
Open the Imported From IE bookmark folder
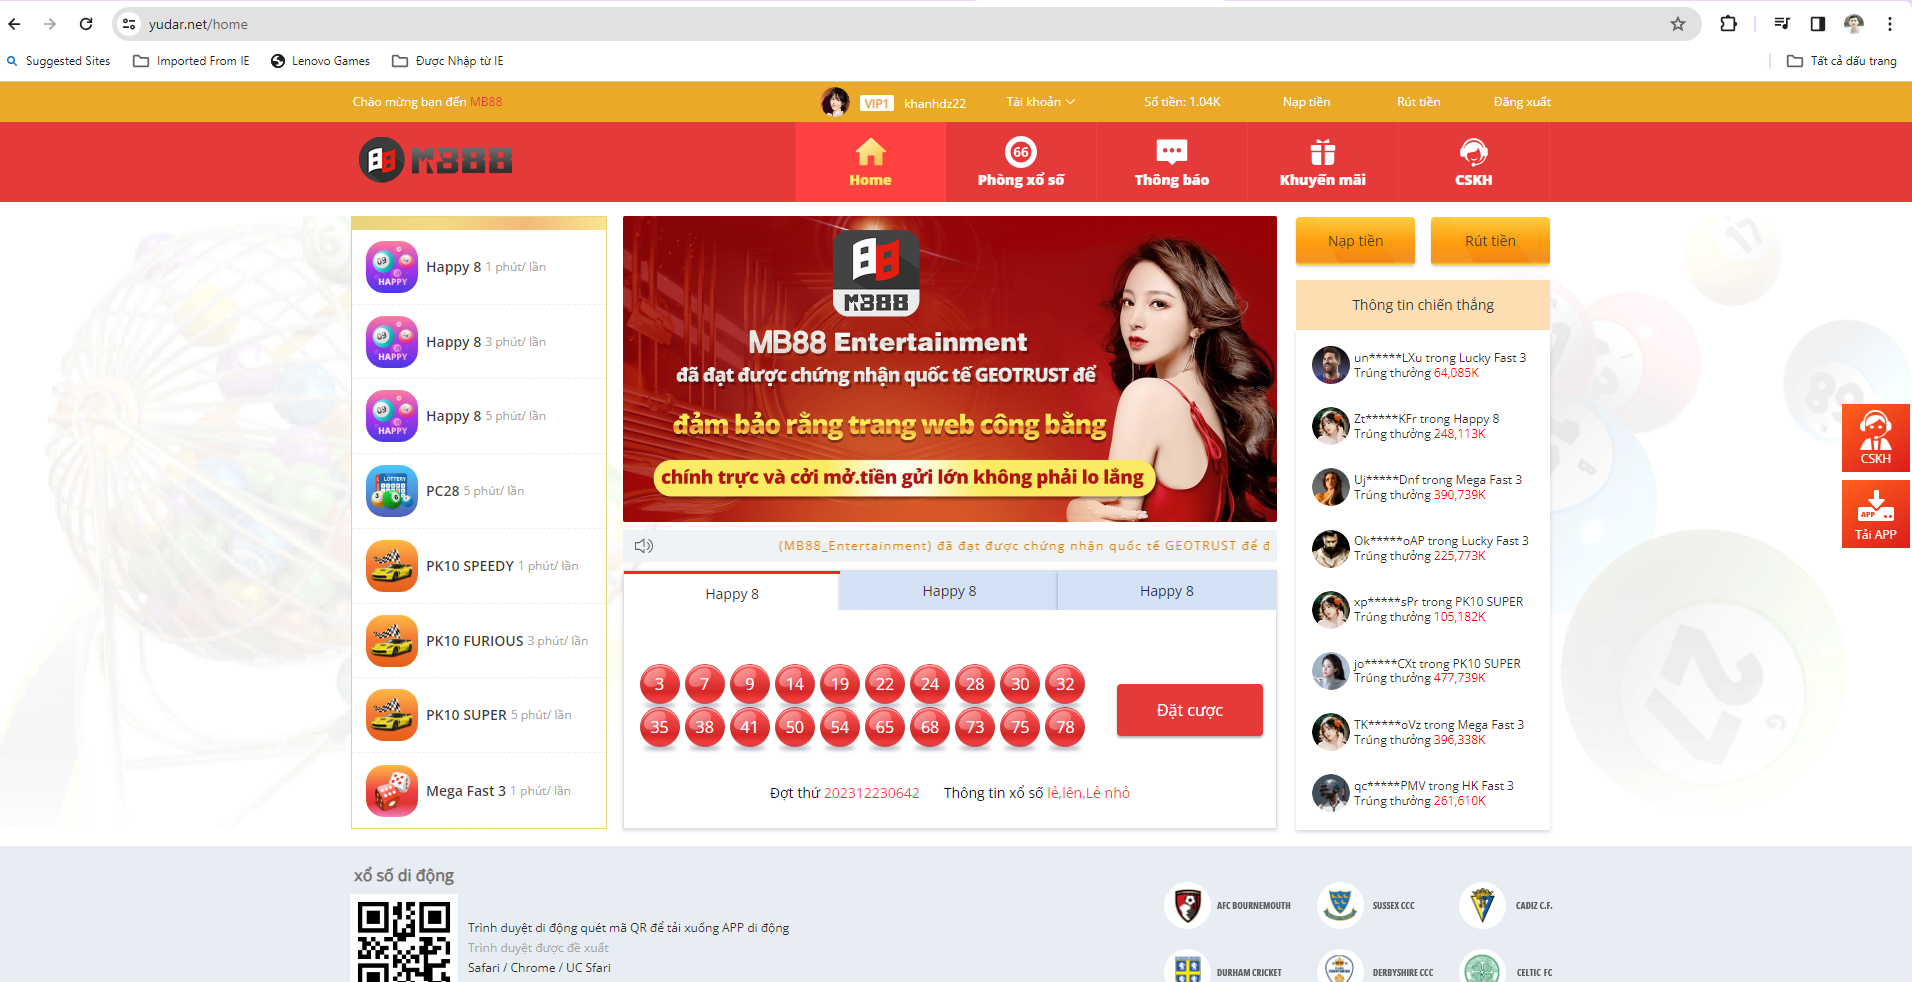(192, 61)
